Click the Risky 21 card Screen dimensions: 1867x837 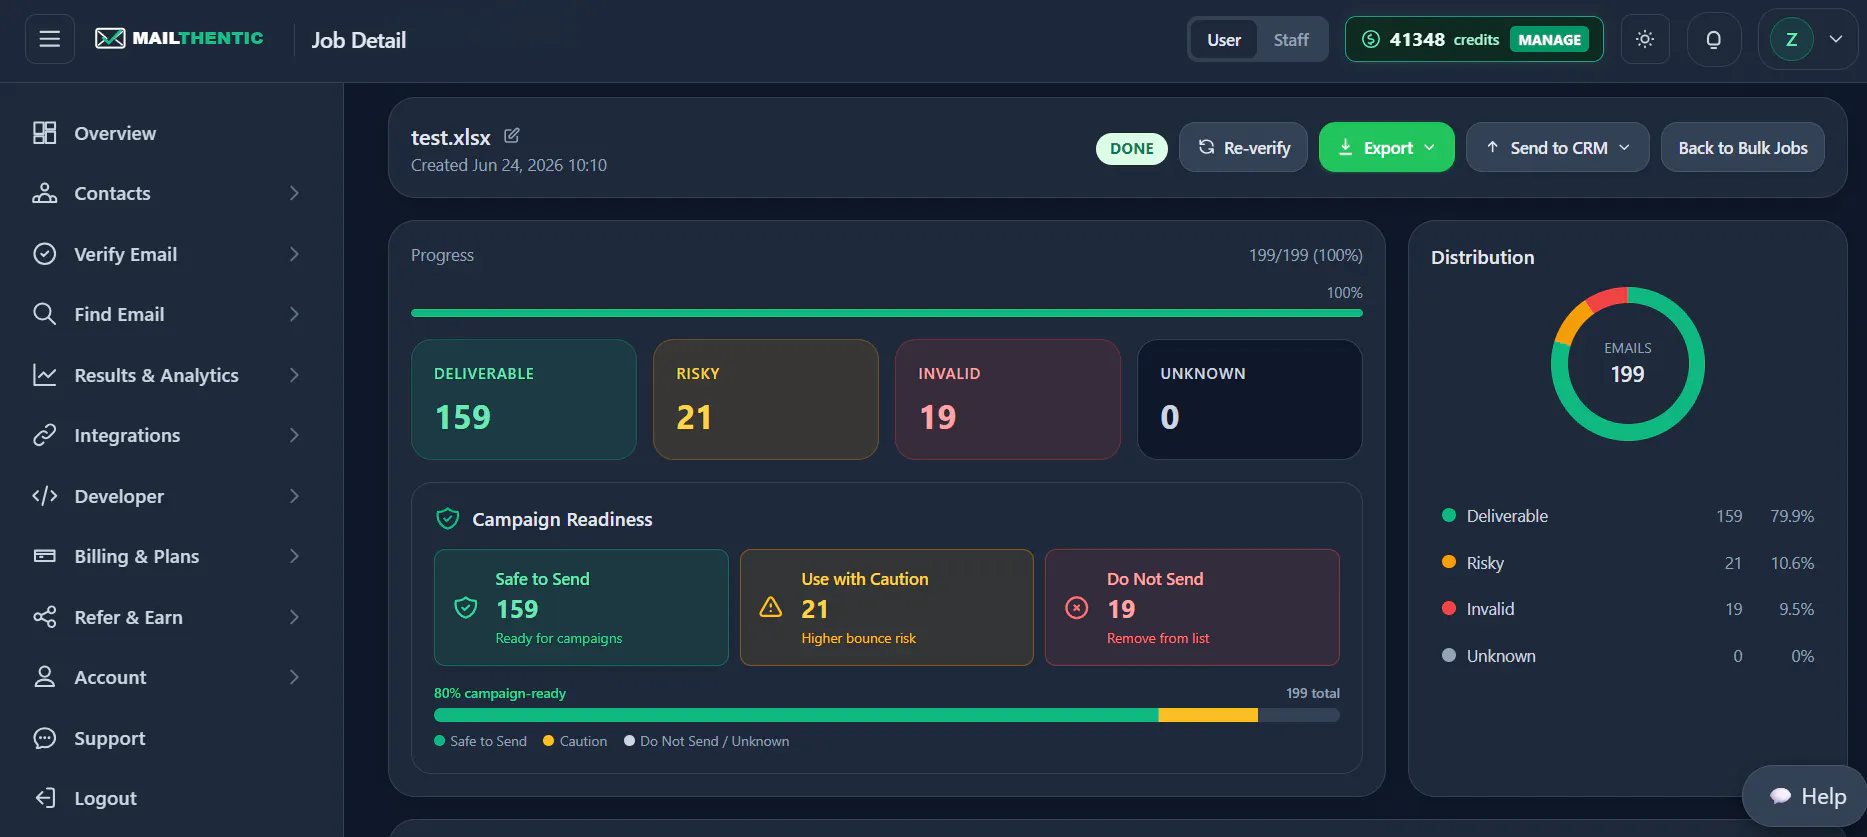click(766, 400)
